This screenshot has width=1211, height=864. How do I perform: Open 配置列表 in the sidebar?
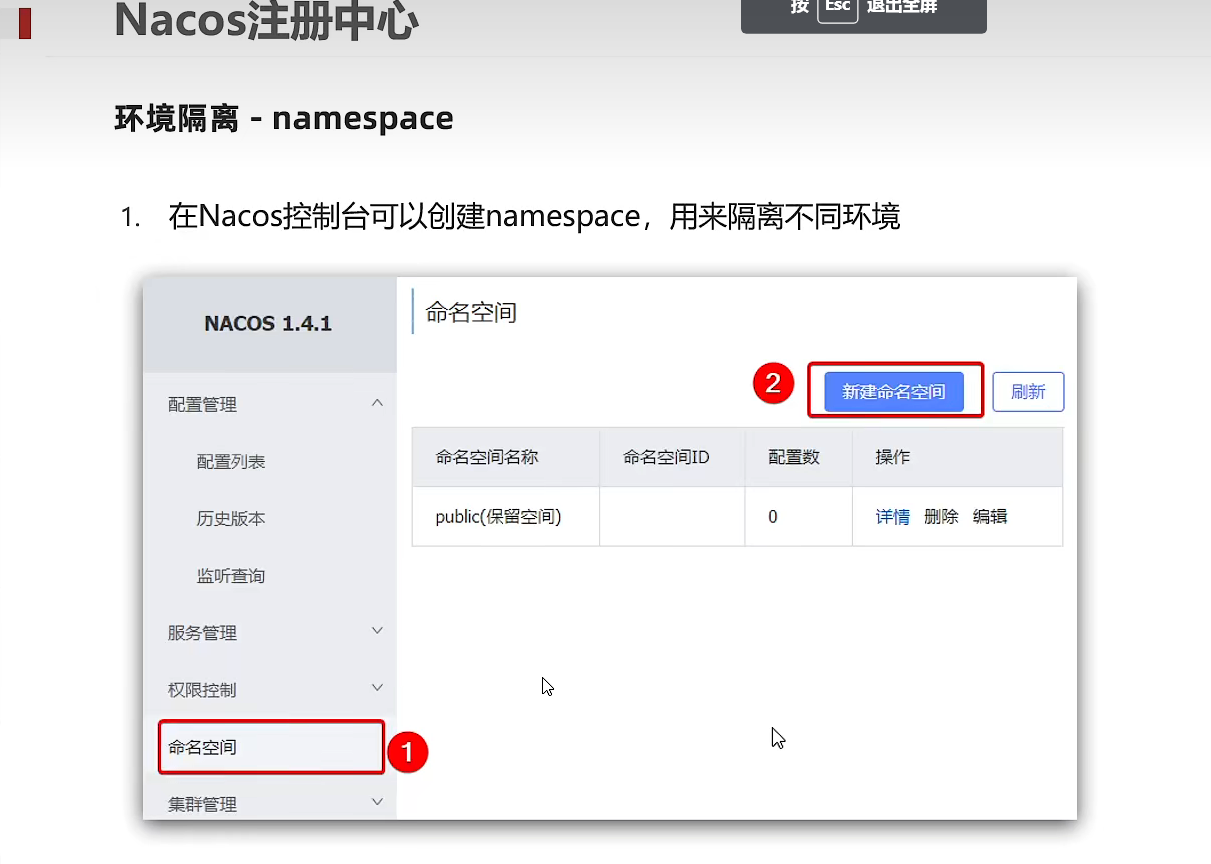tap(231, 462)
